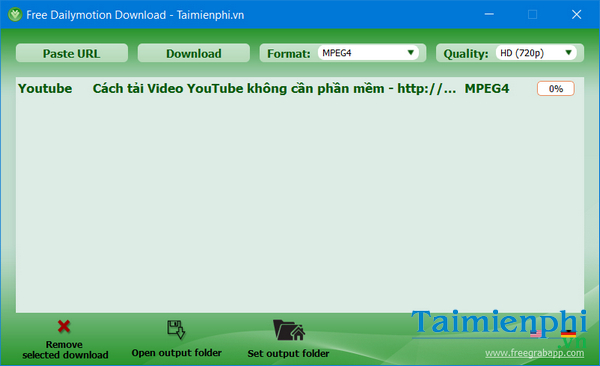
Task: Click the 'MPEG4' format cell in row
Action: pyautogui.click(x=487, y=88)
